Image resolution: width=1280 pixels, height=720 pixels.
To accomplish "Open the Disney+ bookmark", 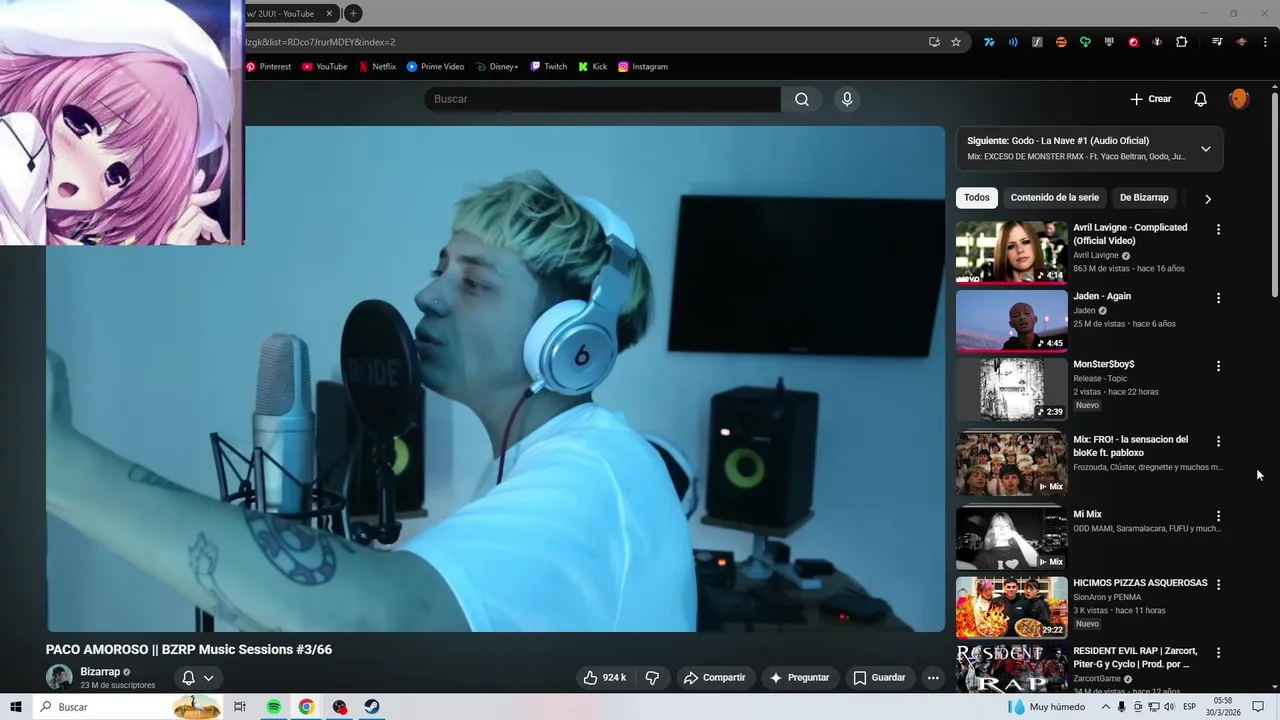I will 497,67.
